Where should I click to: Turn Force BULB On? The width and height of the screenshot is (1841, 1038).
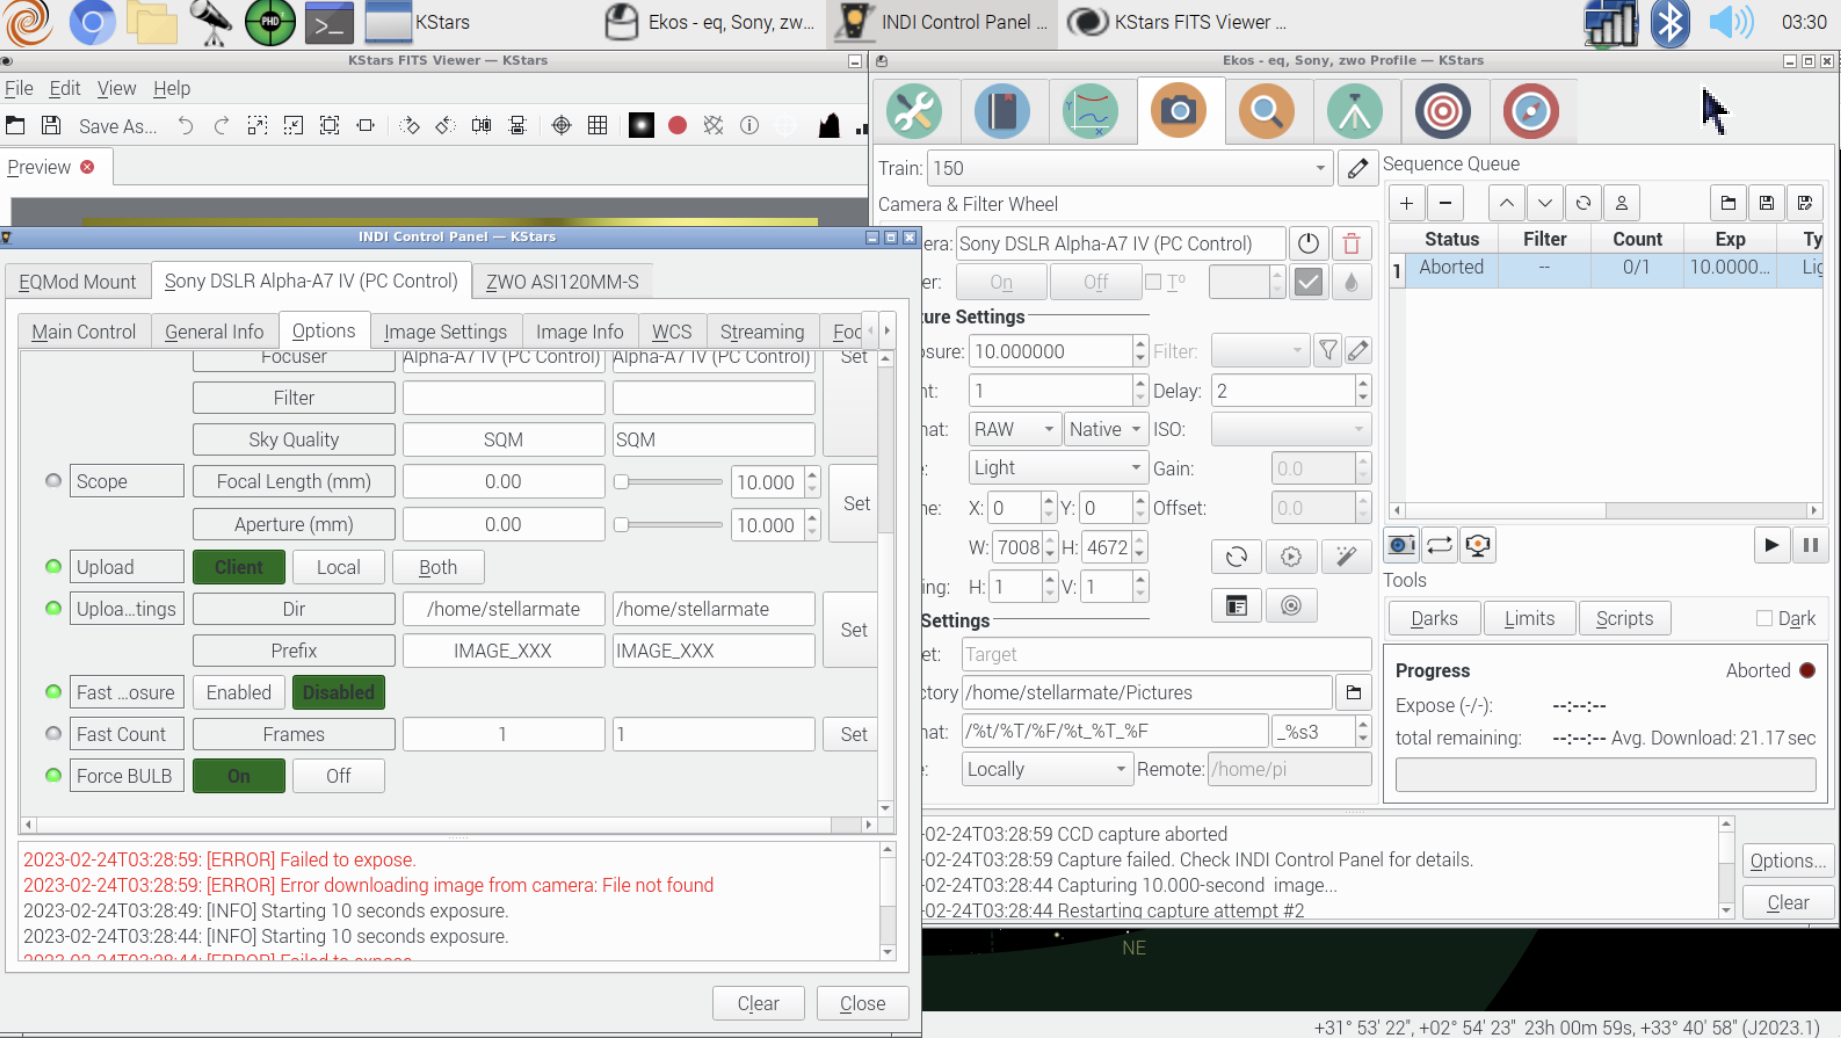coord(239,776)
